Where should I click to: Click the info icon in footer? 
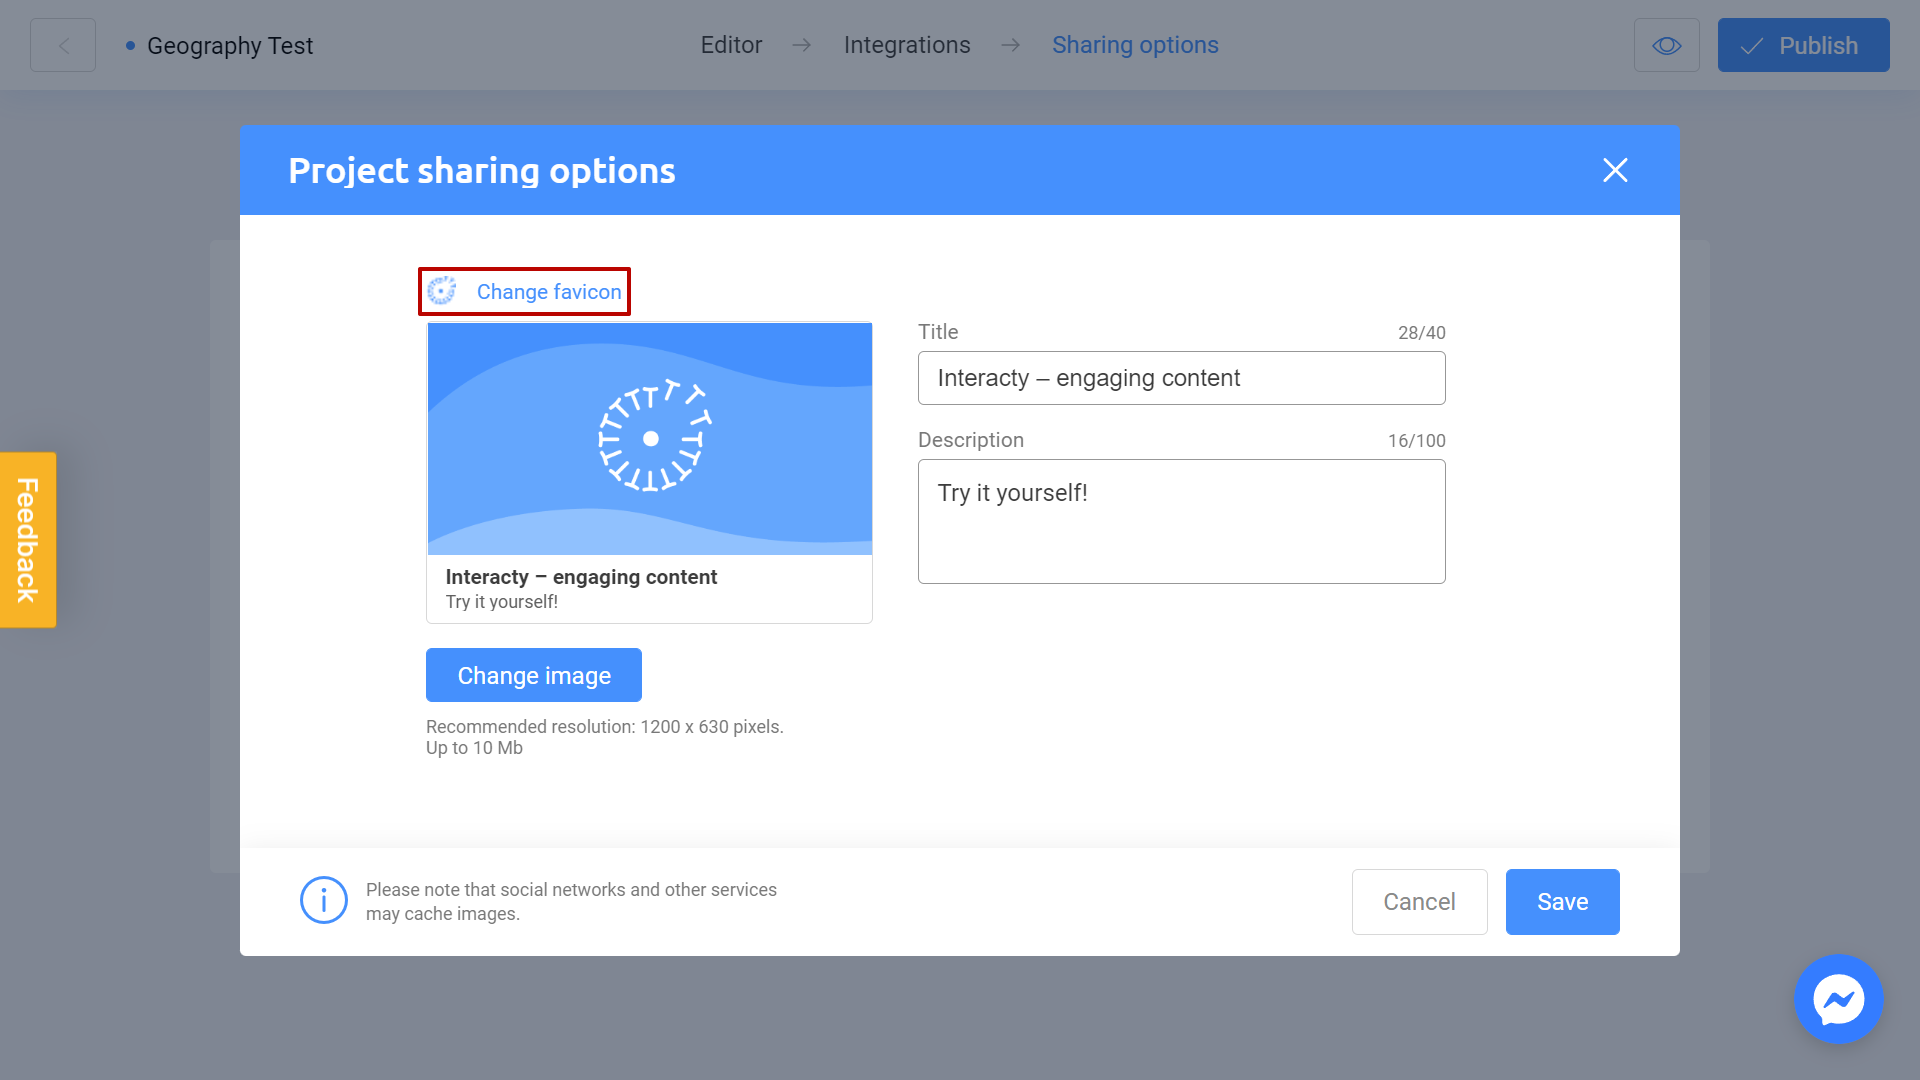click(323, 901)
